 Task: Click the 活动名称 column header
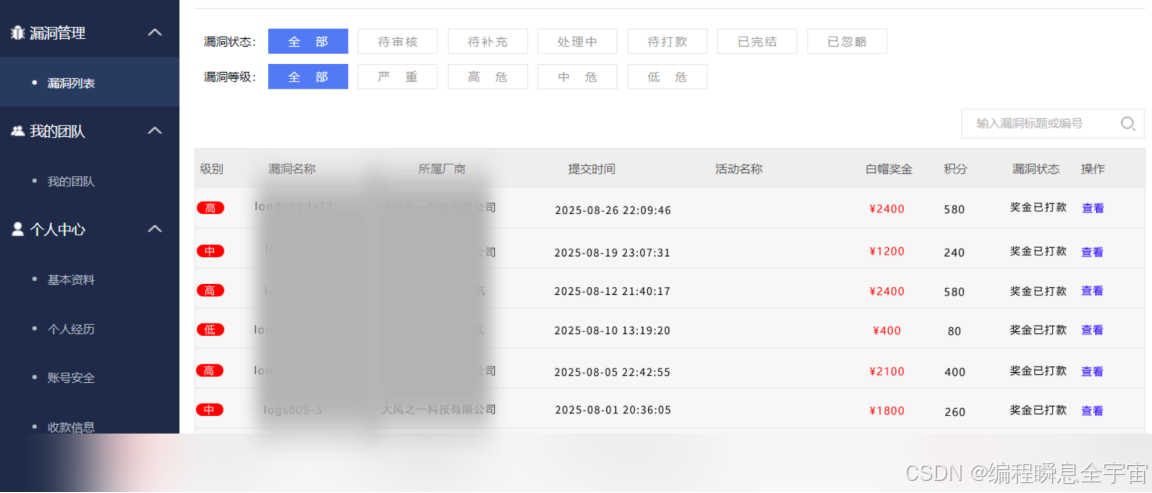[x=739, y=169]
